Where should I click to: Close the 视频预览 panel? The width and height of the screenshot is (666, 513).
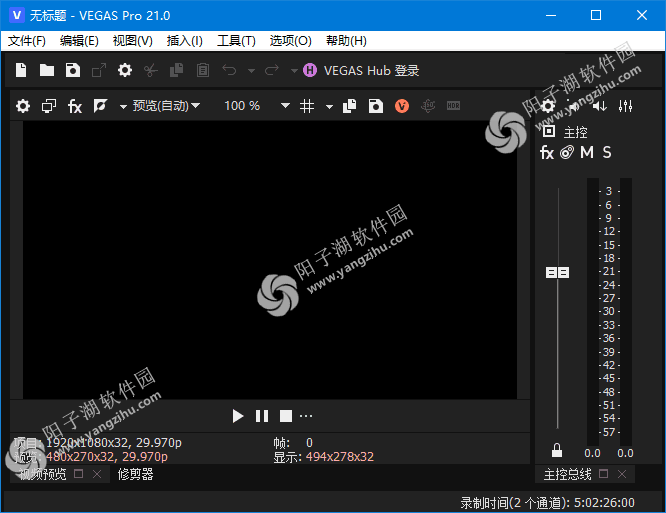(x=97, y=474)
